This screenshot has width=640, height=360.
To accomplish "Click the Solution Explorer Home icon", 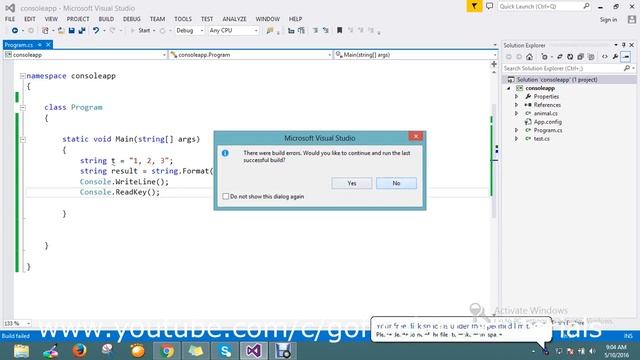I will [x=529, y=57].
